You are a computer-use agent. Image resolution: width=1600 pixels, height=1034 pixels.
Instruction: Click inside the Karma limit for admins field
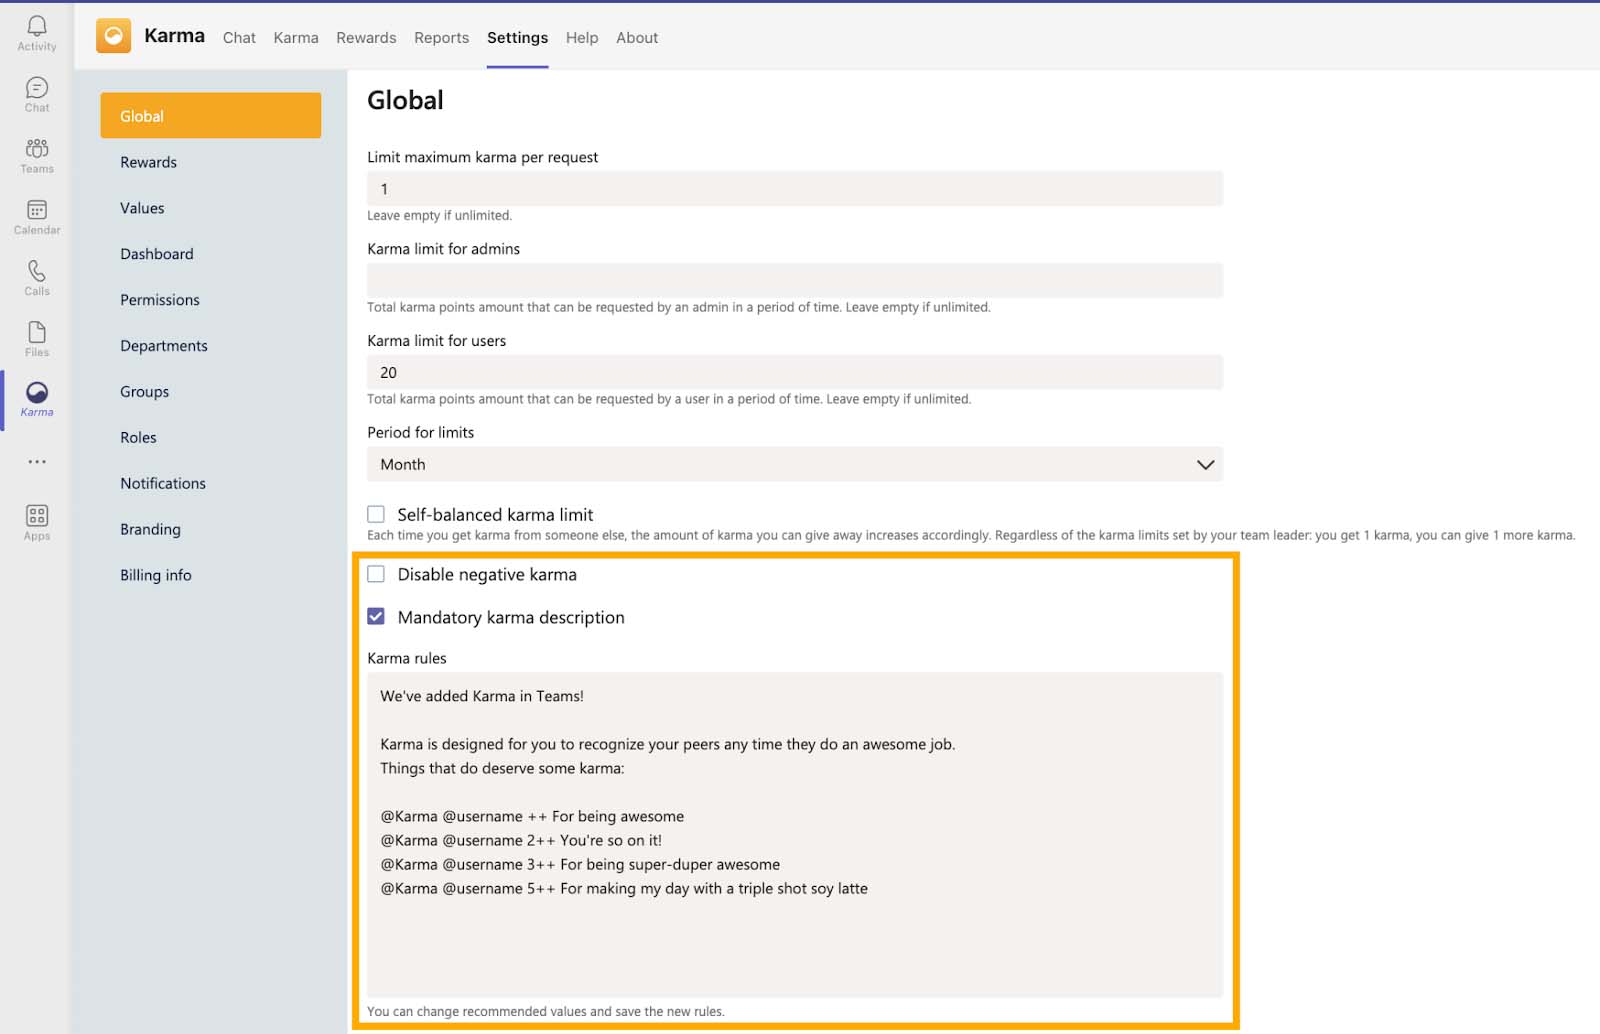click(795, 280)
